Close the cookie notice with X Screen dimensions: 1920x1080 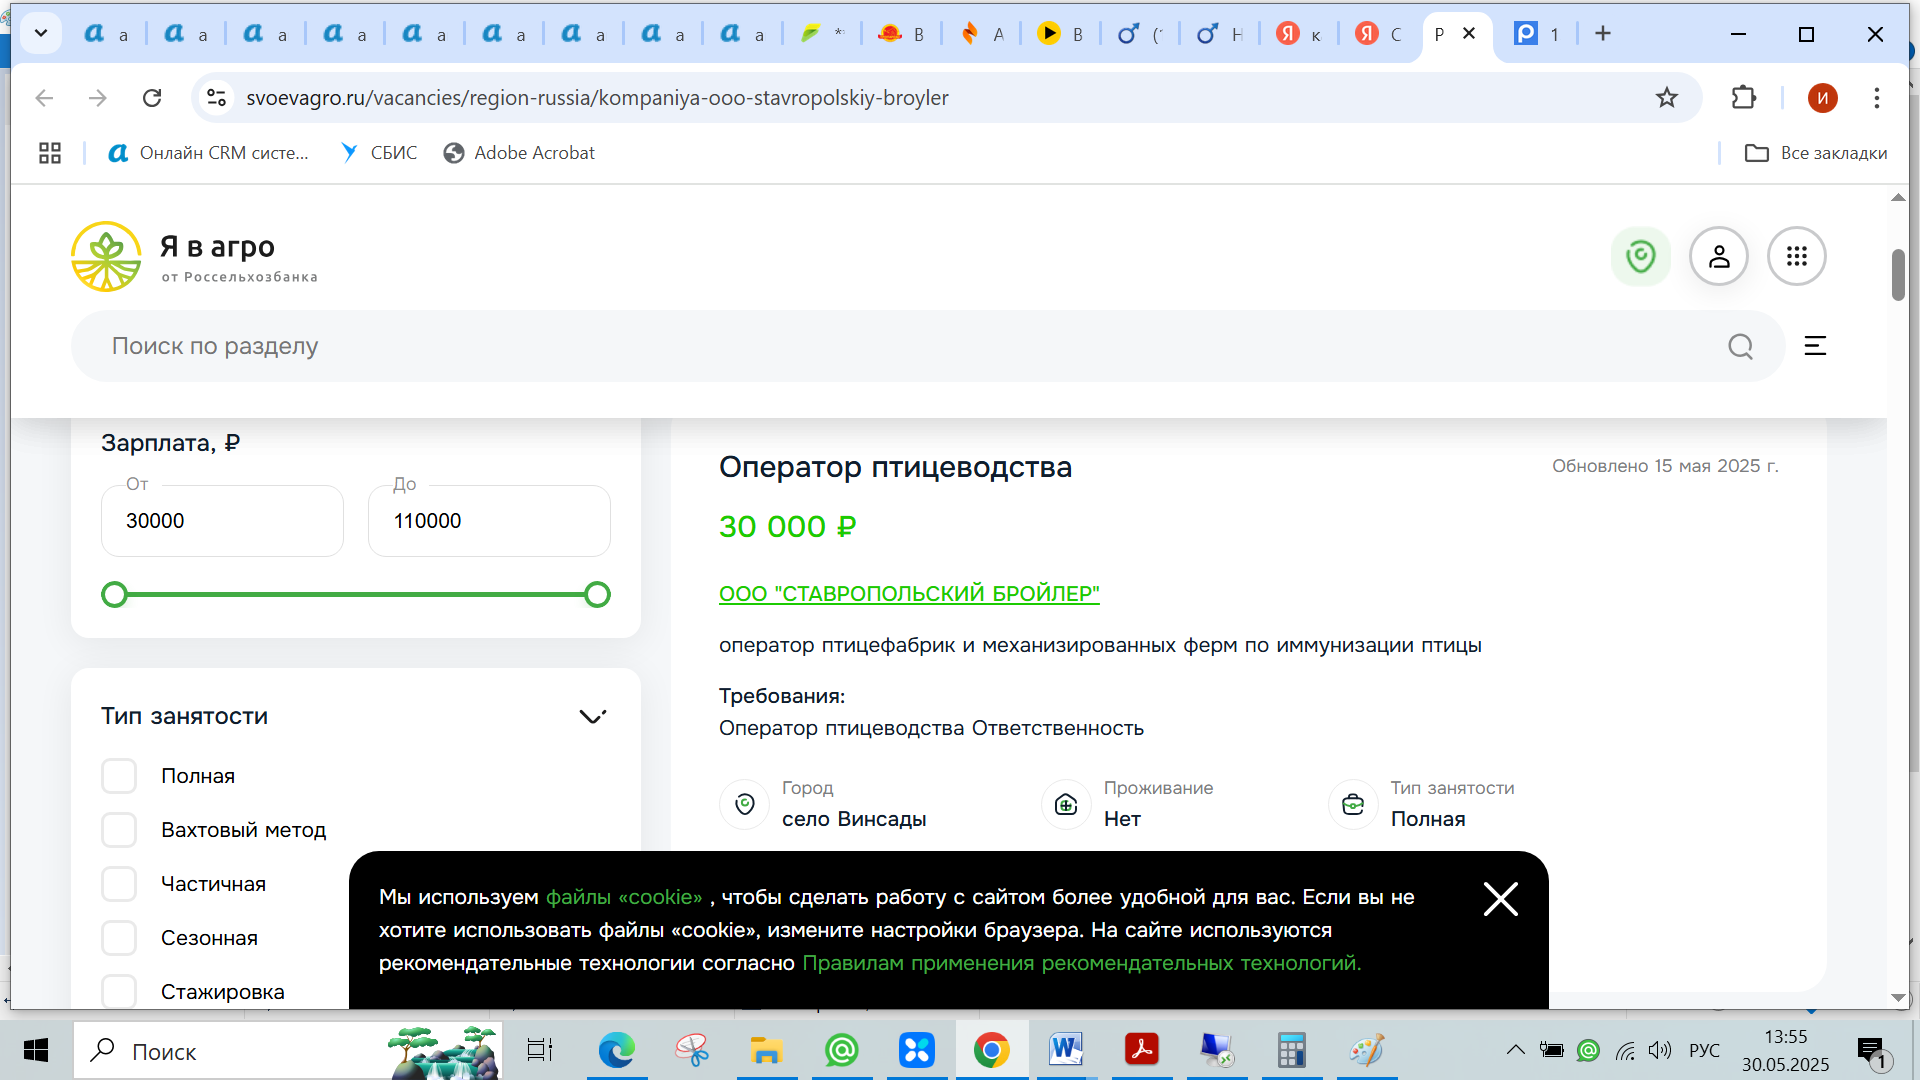(1500, 899)
